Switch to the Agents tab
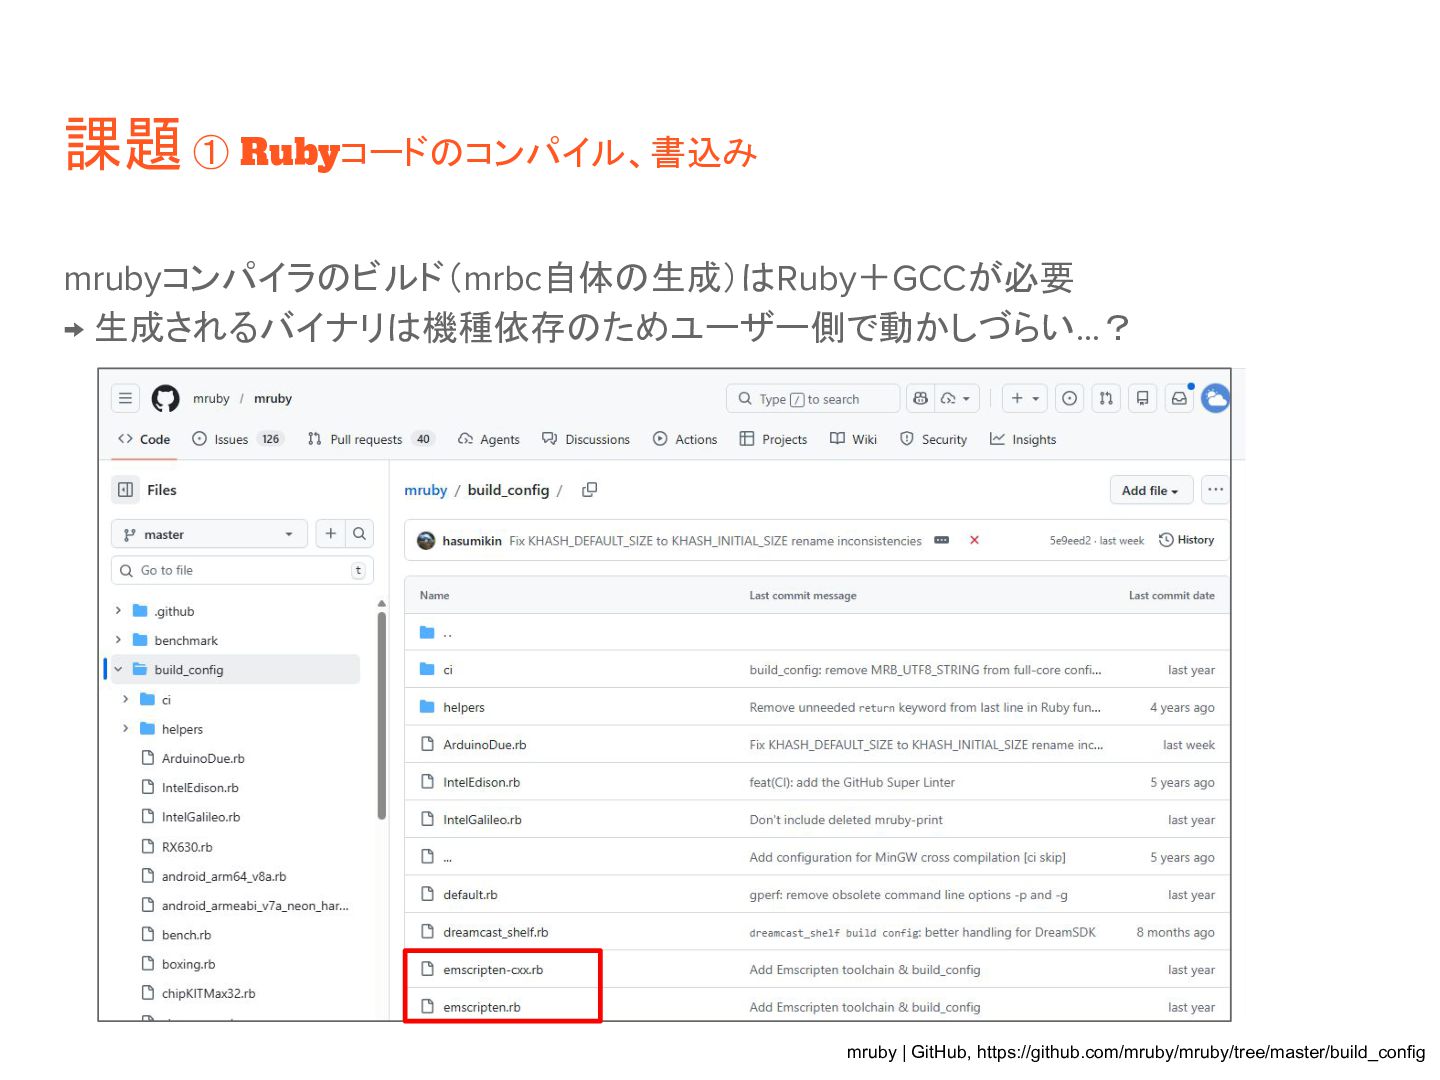Screen dimensions: 1440x1080 [489, 439]
